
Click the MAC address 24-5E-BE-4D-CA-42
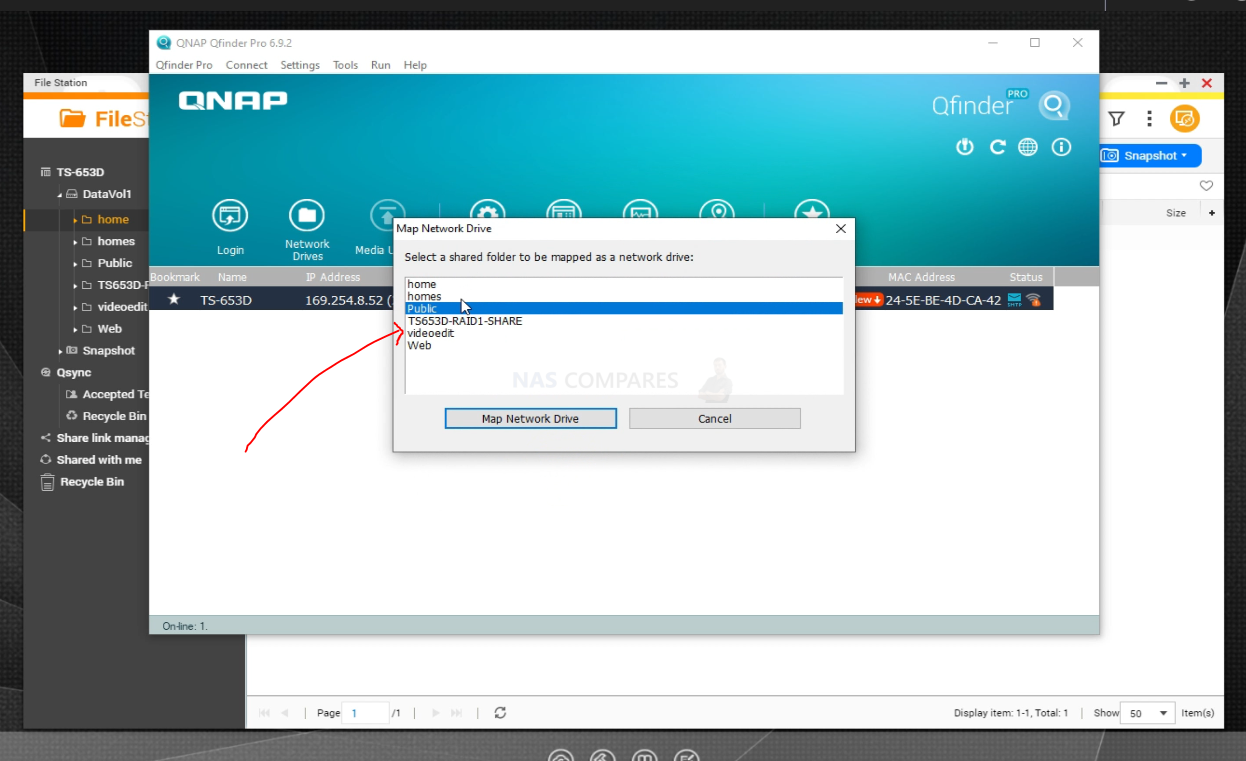(943, 299)
